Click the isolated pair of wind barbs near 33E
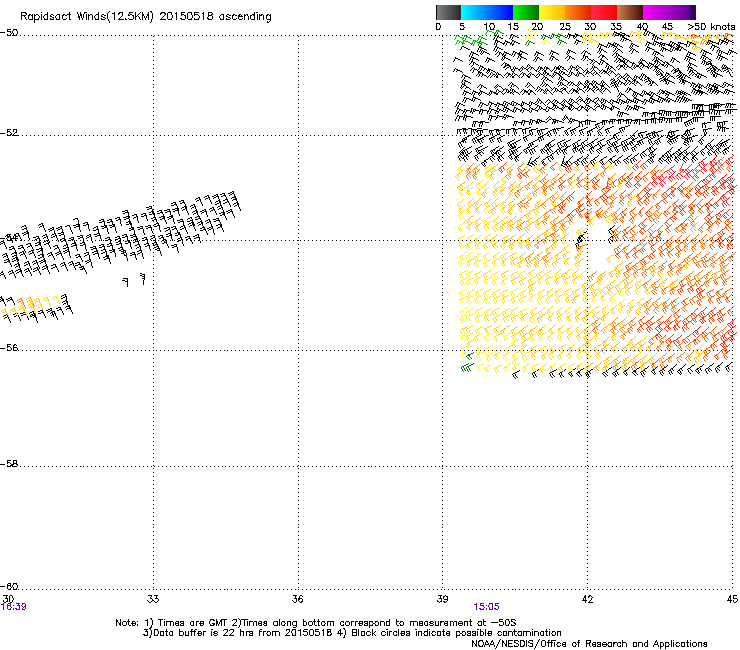 (x=135, y=279)
